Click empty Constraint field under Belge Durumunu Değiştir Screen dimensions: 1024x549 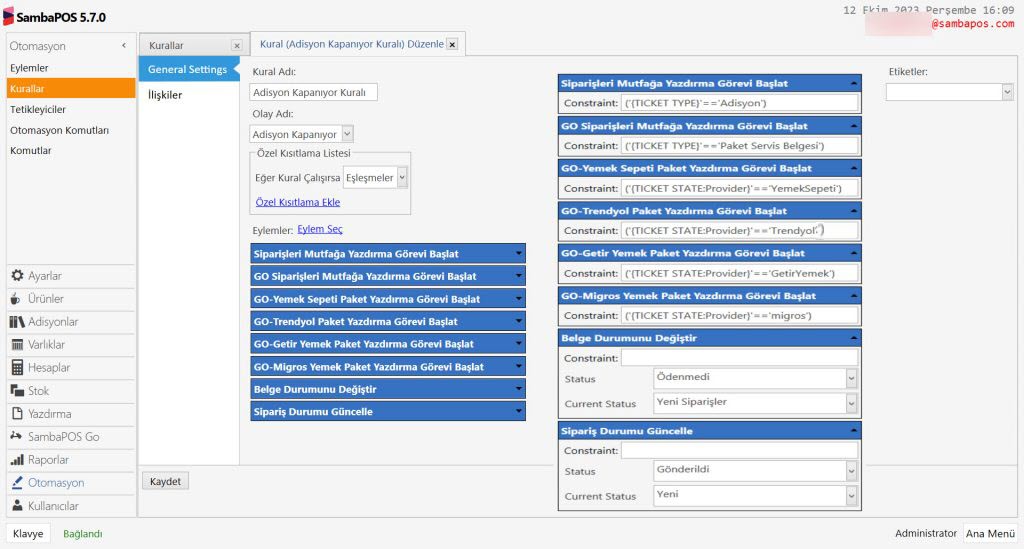coord(740,358)
